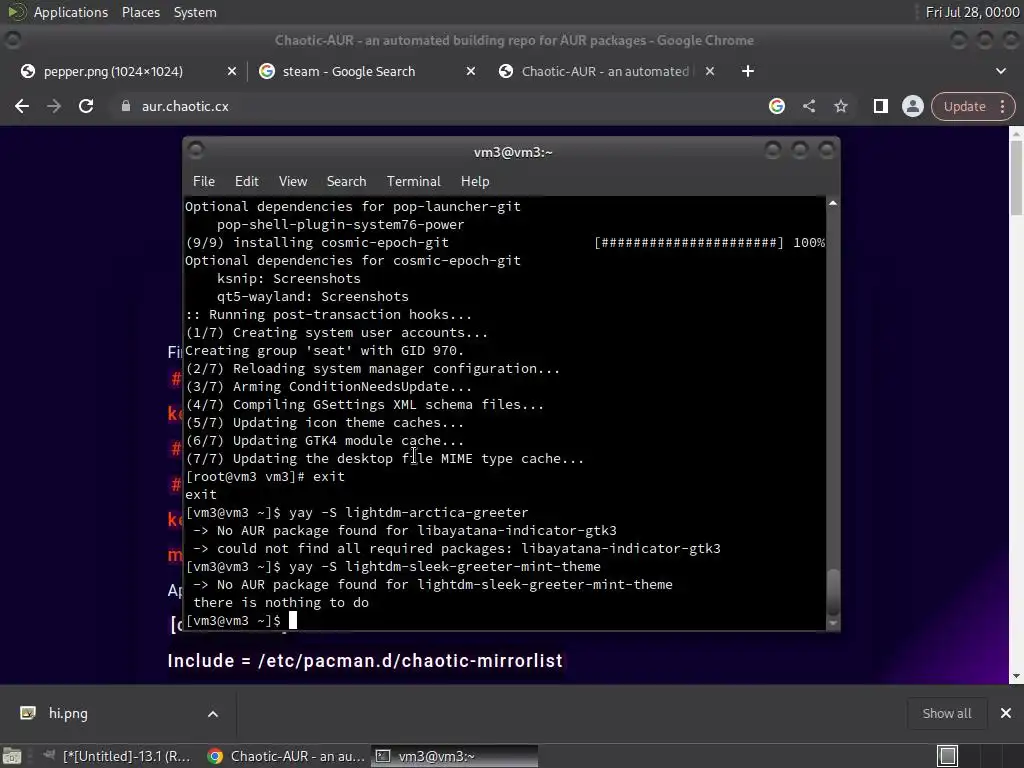Click the forward navigation arrow
This screenshot has height=768, width=1024.
tap(54, 106)
